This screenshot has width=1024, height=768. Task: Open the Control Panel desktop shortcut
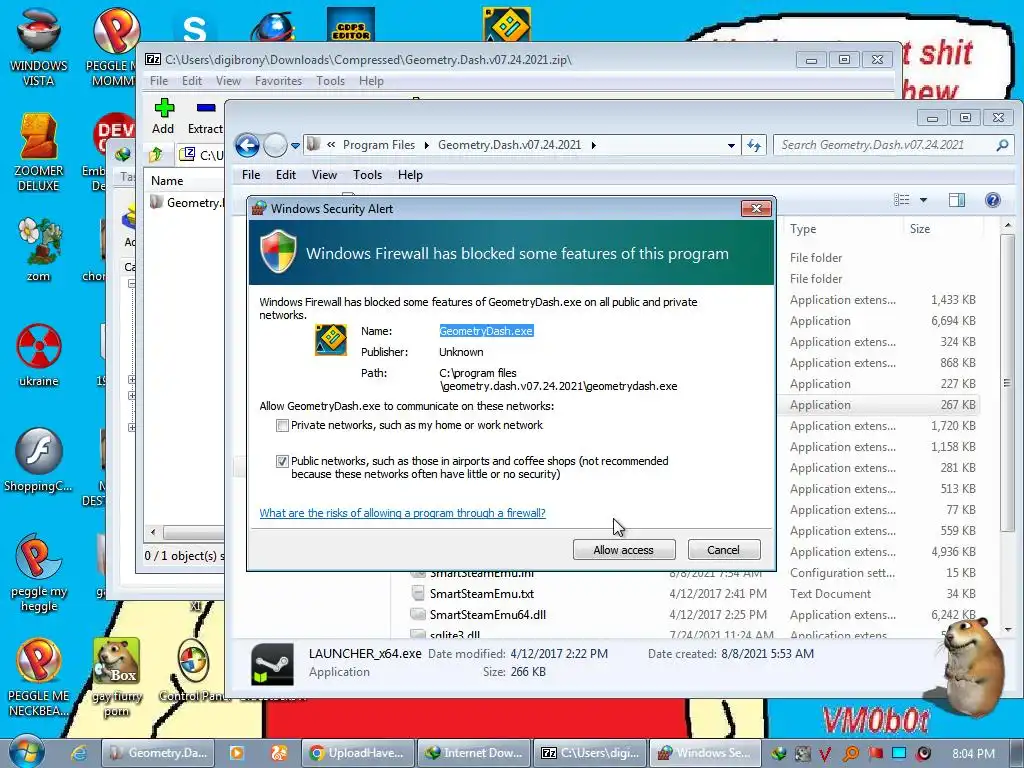pos(194,670)
